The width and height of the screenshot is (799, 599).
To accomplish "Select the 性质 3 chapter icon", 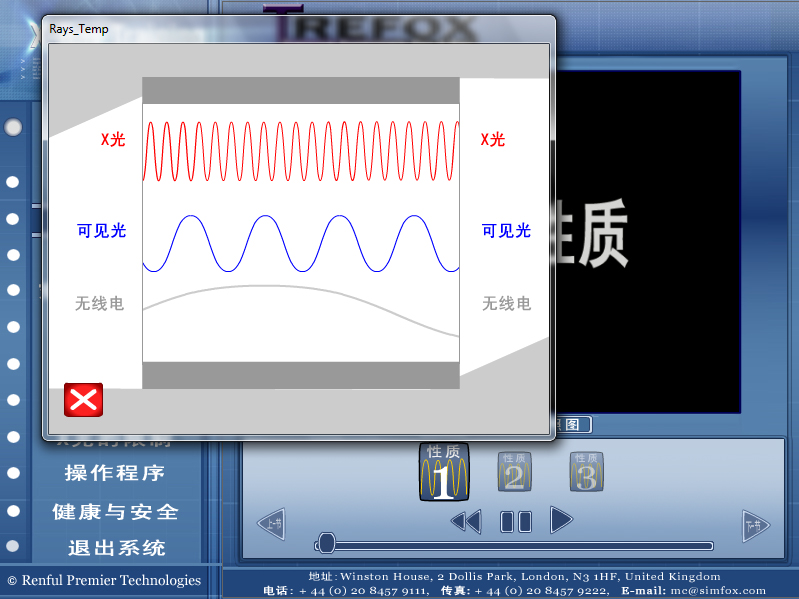I will tap(586, 472).
